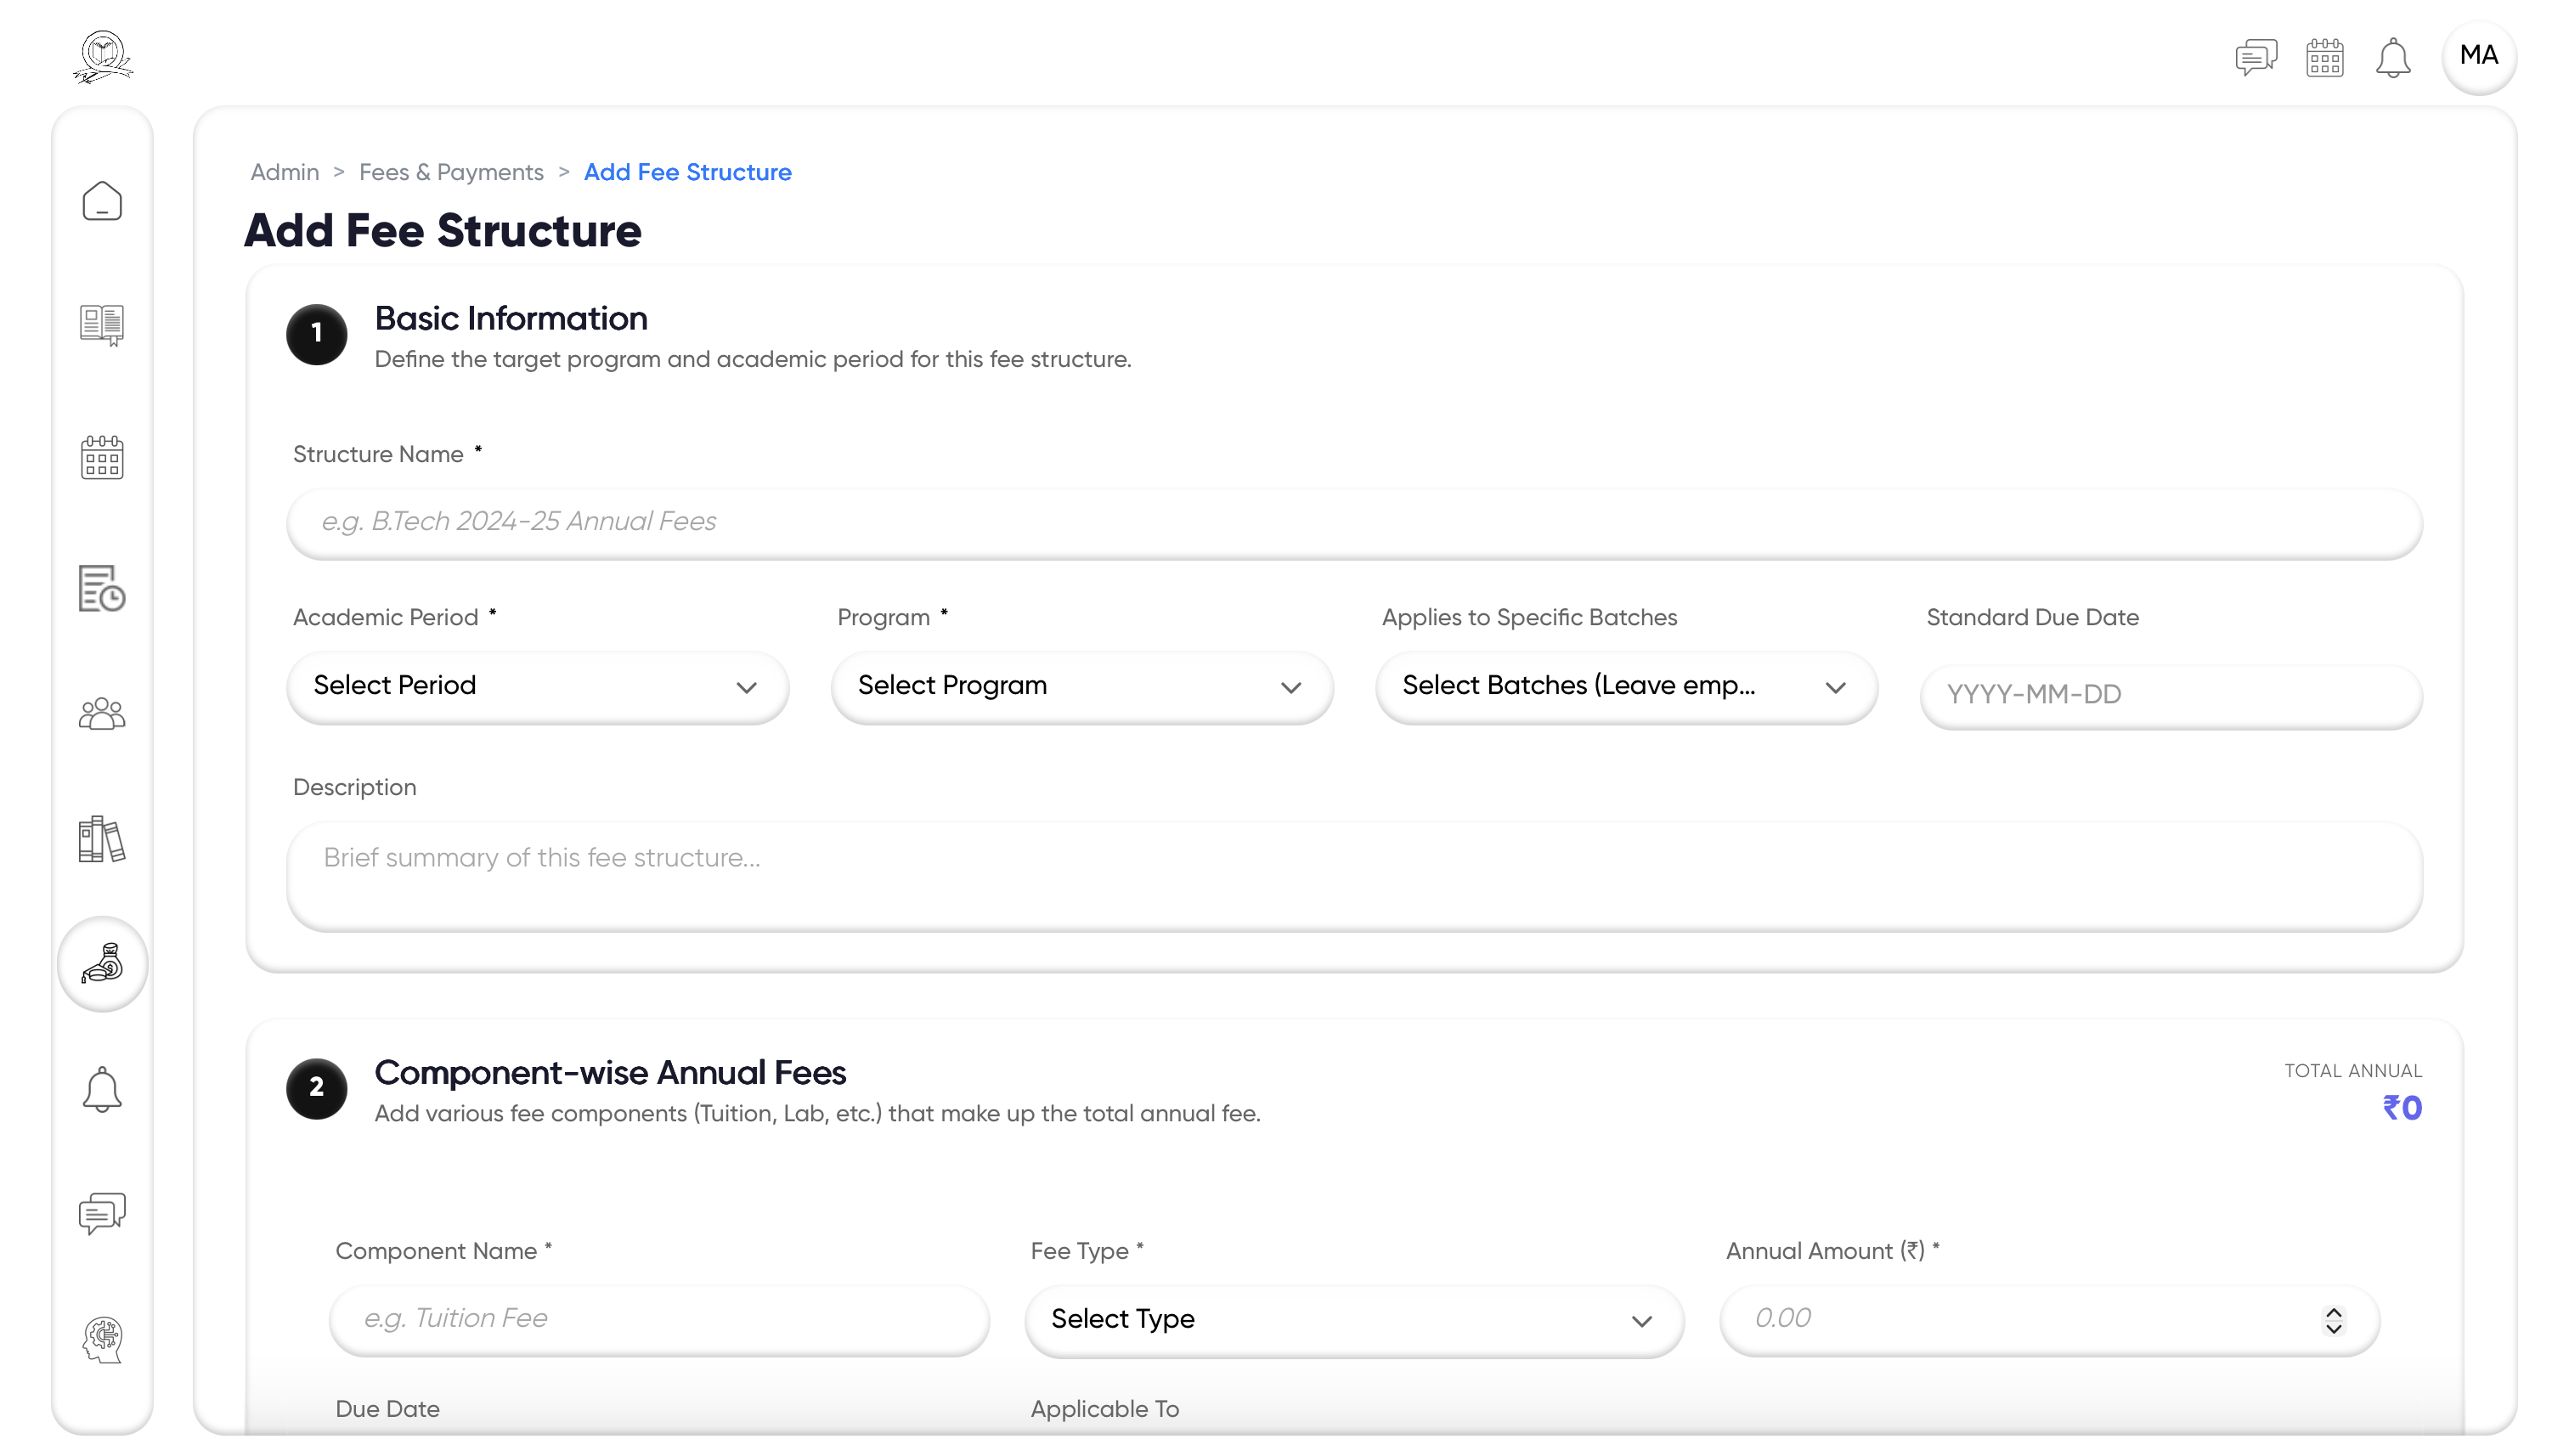Click the Annual Amount stepper arrows
Image resolution: width=2569 pixels, height=1456 pixels.
[x=2333, y=1320]
